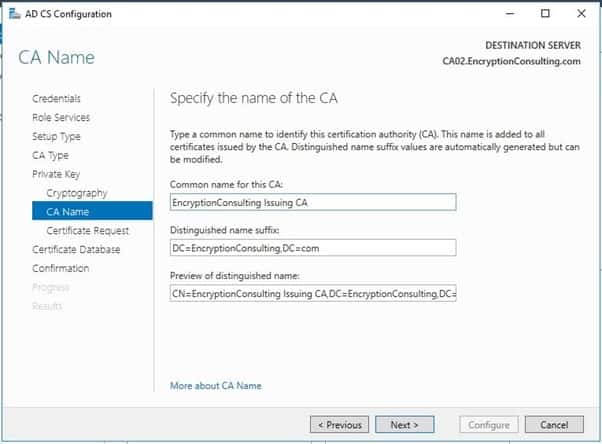Click the Distinguished name suffix field
The width and height of the screenshot is (602, 444).
[312, 248]
